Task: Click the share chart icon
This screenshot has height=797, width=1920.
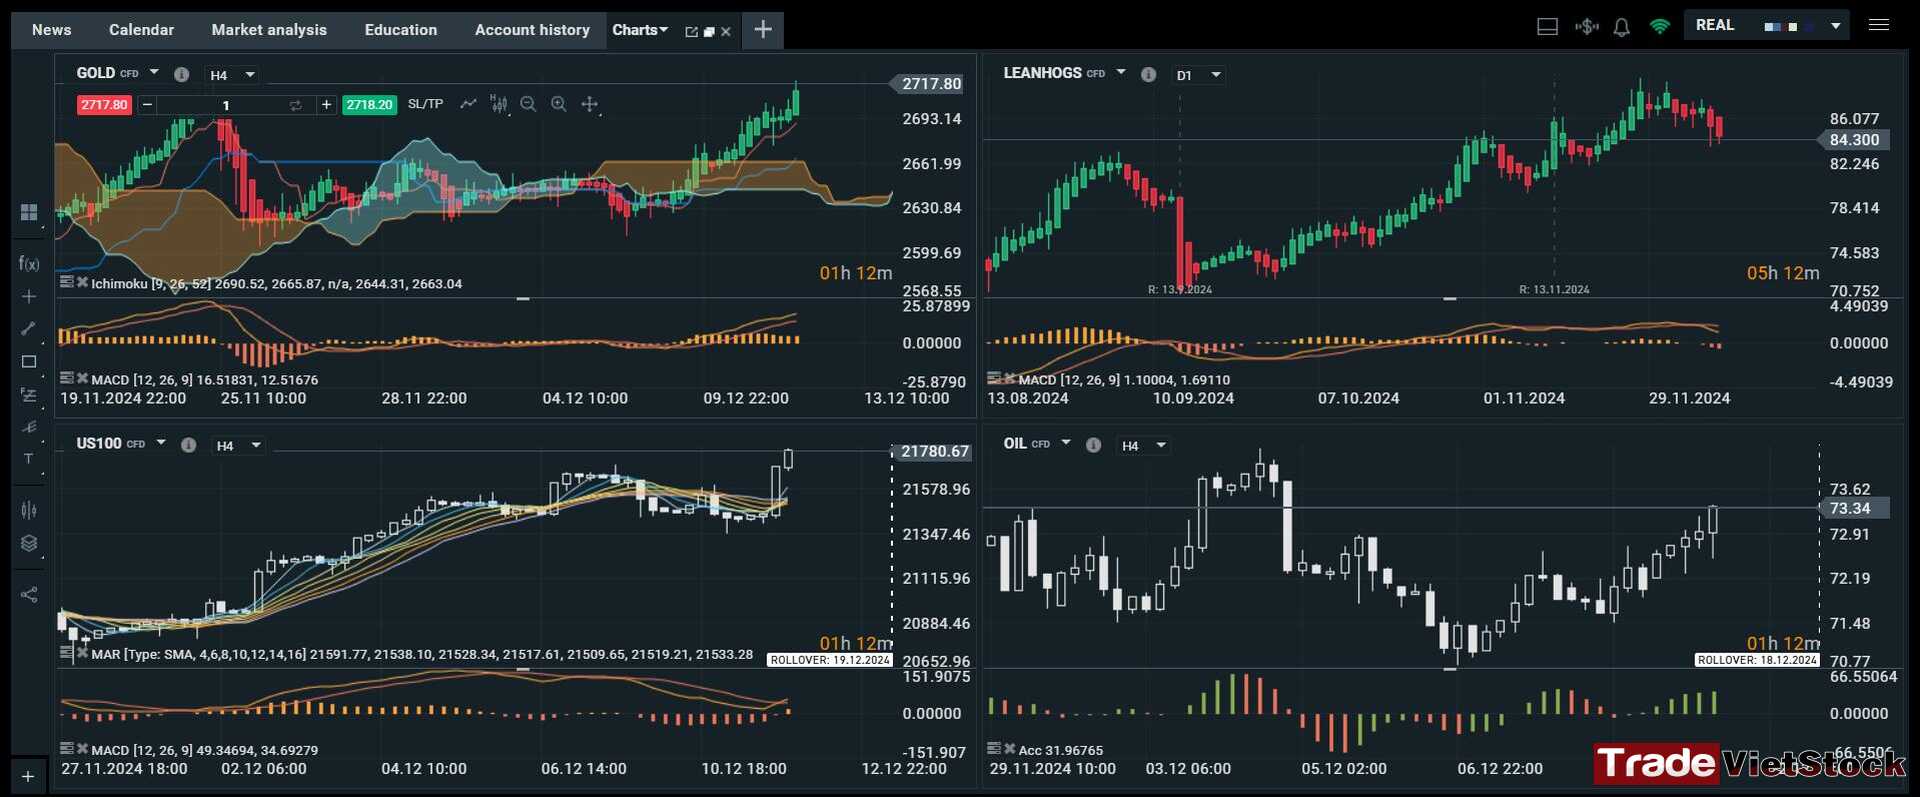Action: coord(29,595)
